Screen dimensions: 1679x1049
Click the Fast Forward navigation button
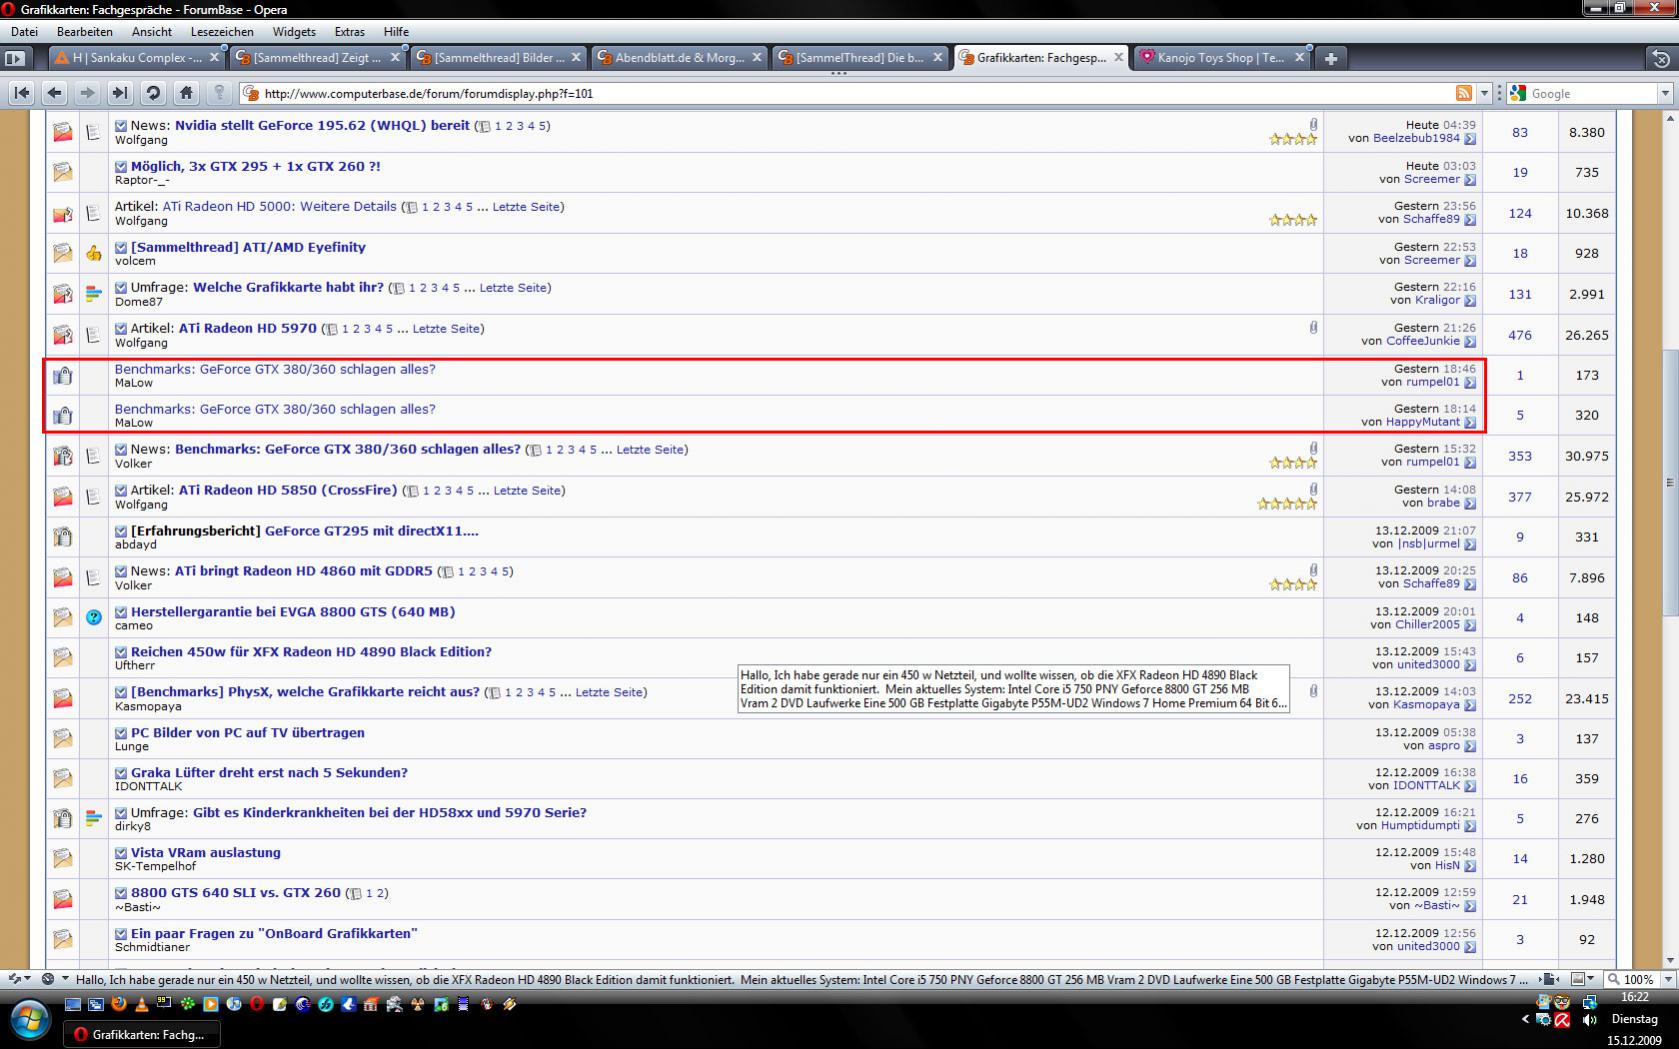coord(120,93)
